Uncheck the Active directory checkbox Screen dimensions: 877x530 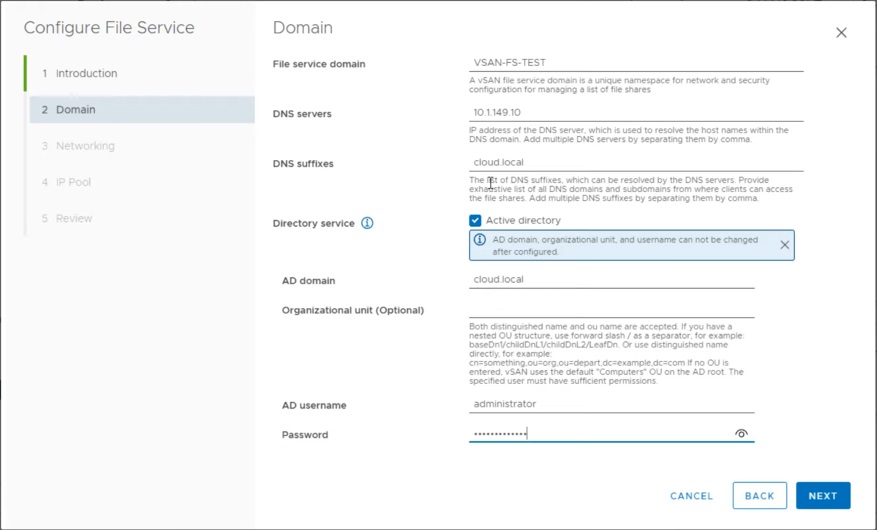pos(475,221)
